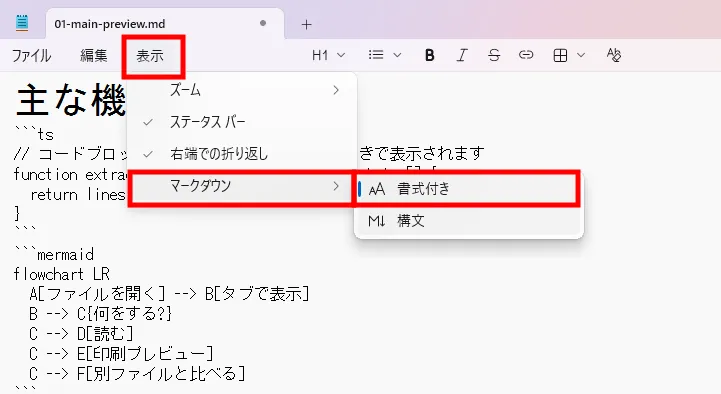This screenshot has width=721, height=394.
Task: Expand the list style dropdown arrow
Action: point(397,56)
